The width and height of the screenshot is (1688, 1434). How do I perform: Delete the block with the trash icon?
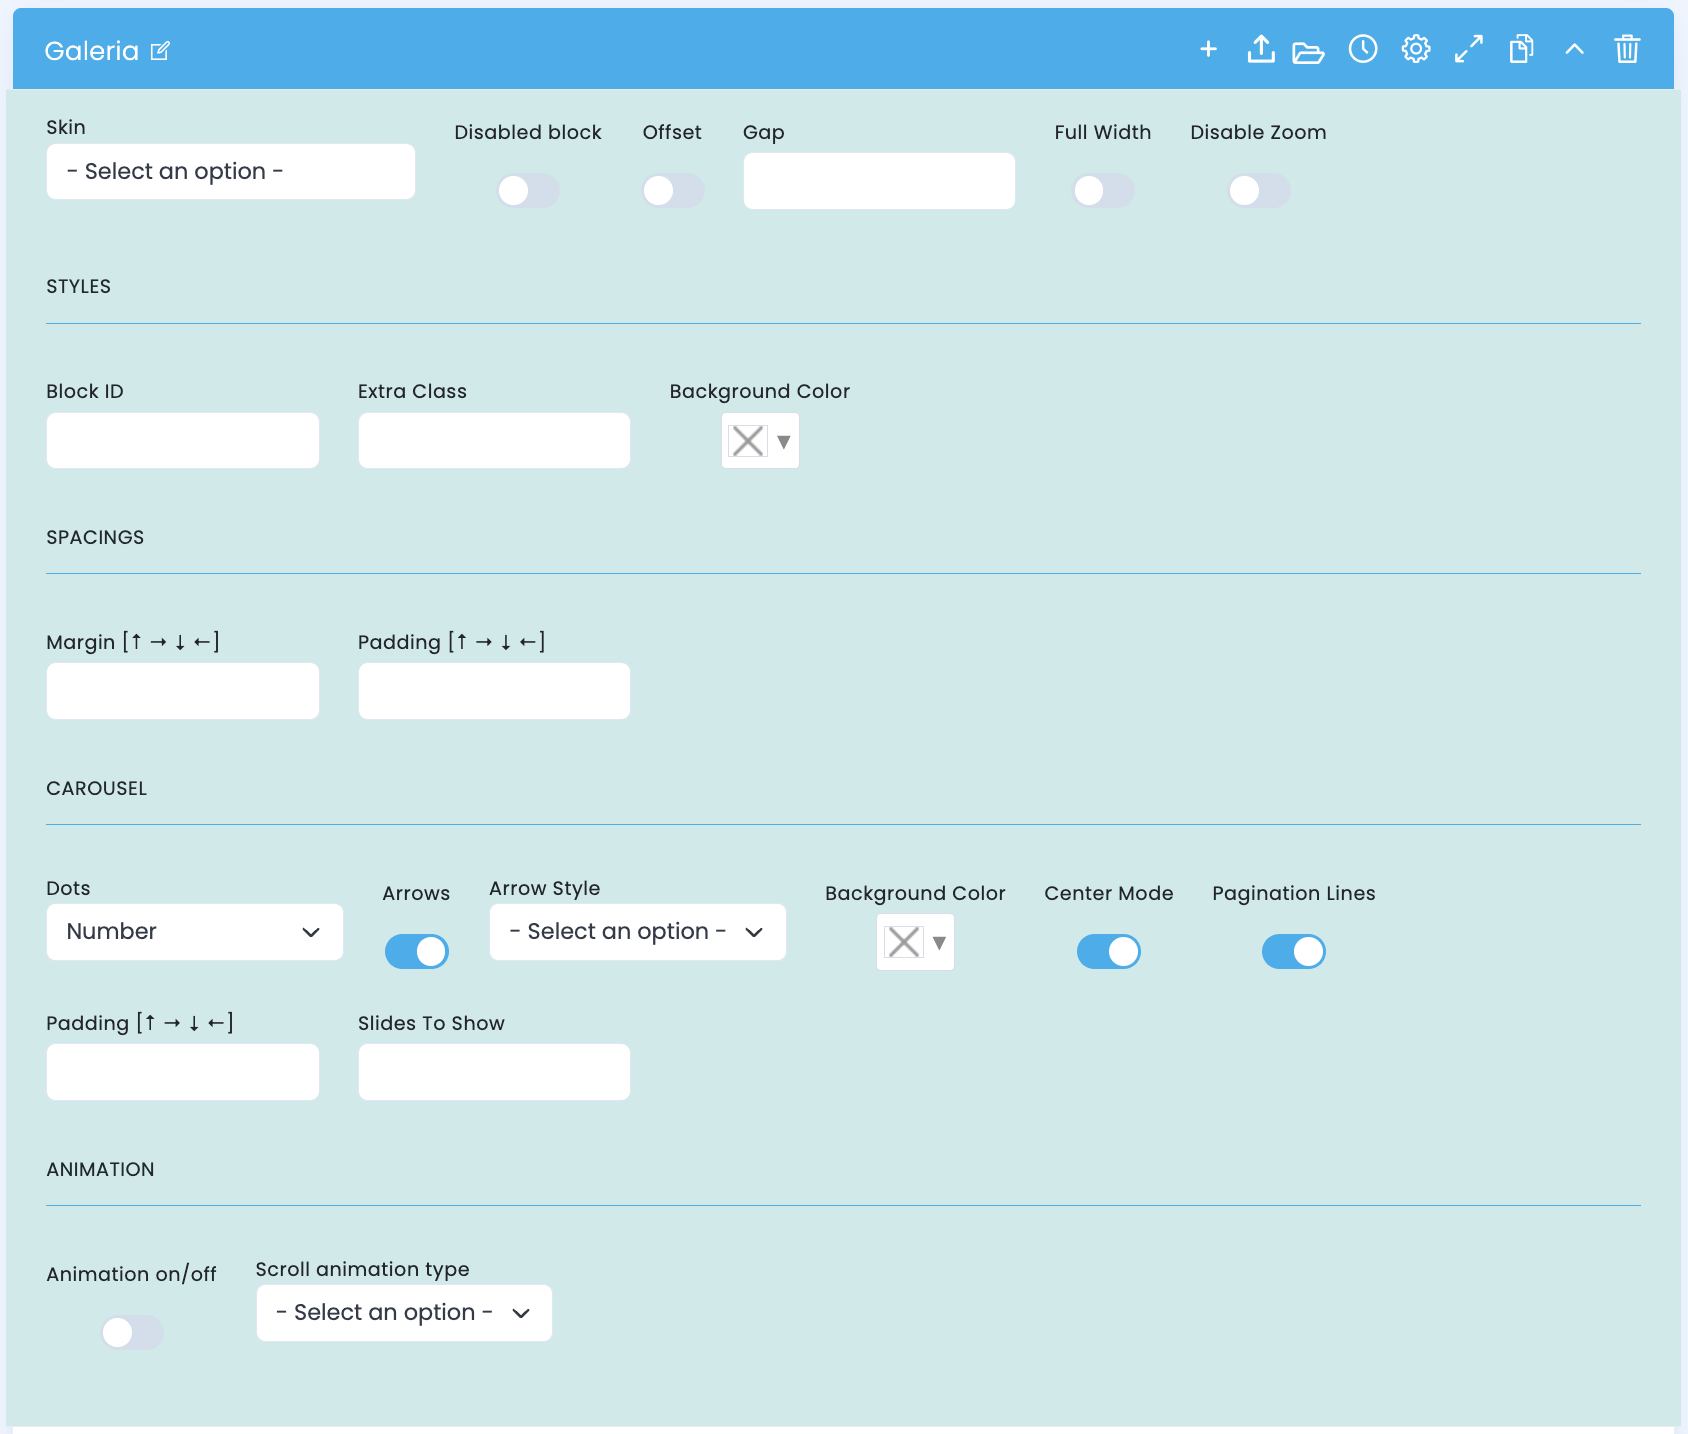point(1627,49)
